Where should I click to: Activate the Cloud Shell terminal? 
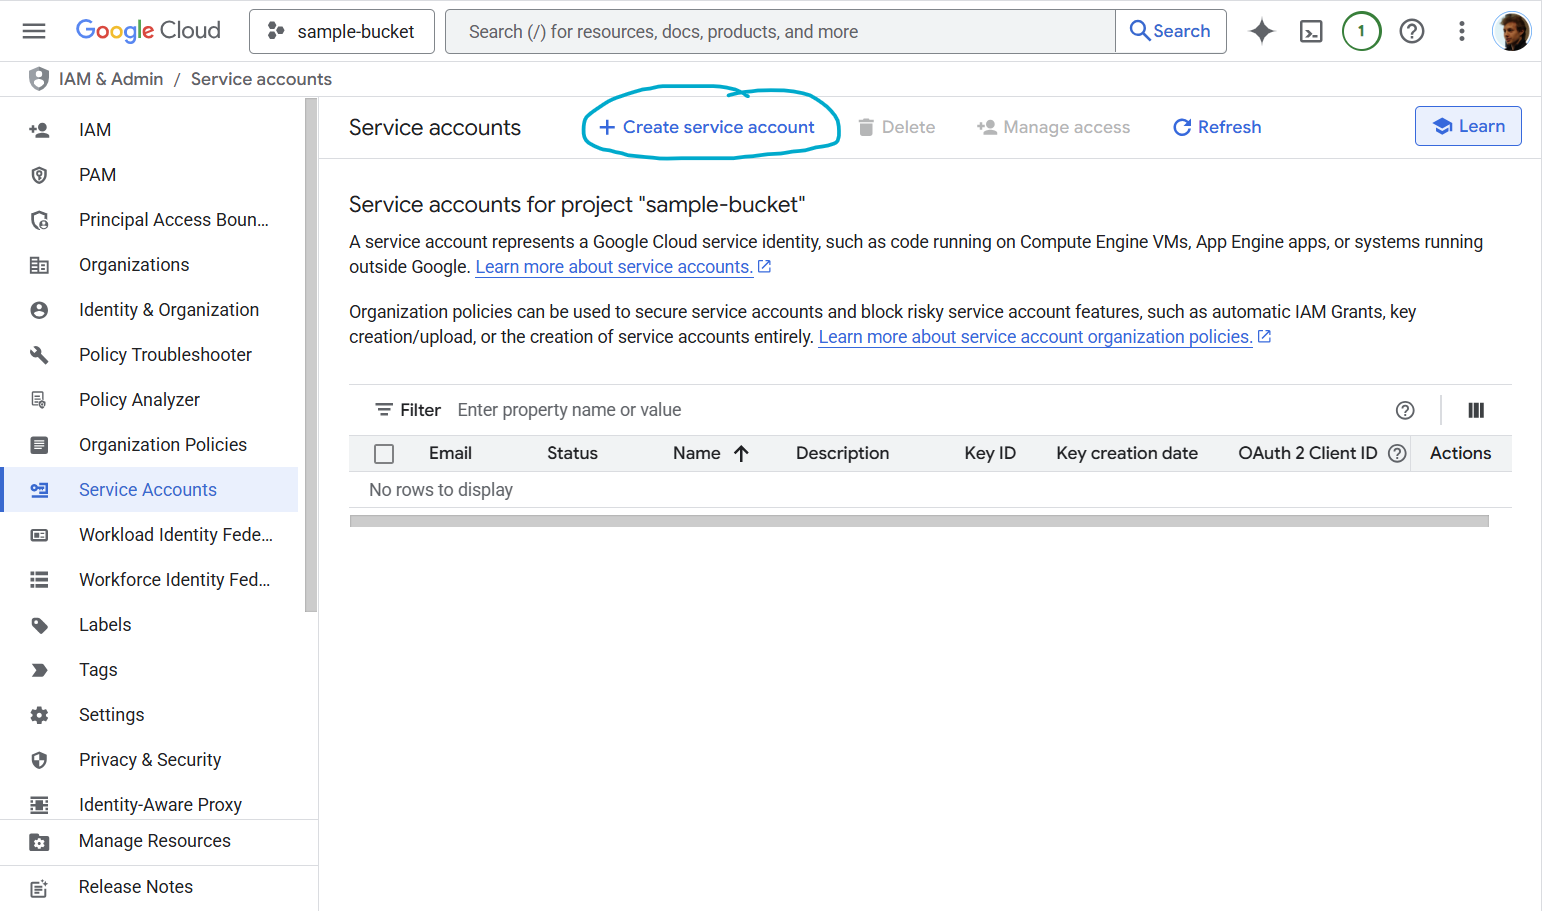[1311, 31]
